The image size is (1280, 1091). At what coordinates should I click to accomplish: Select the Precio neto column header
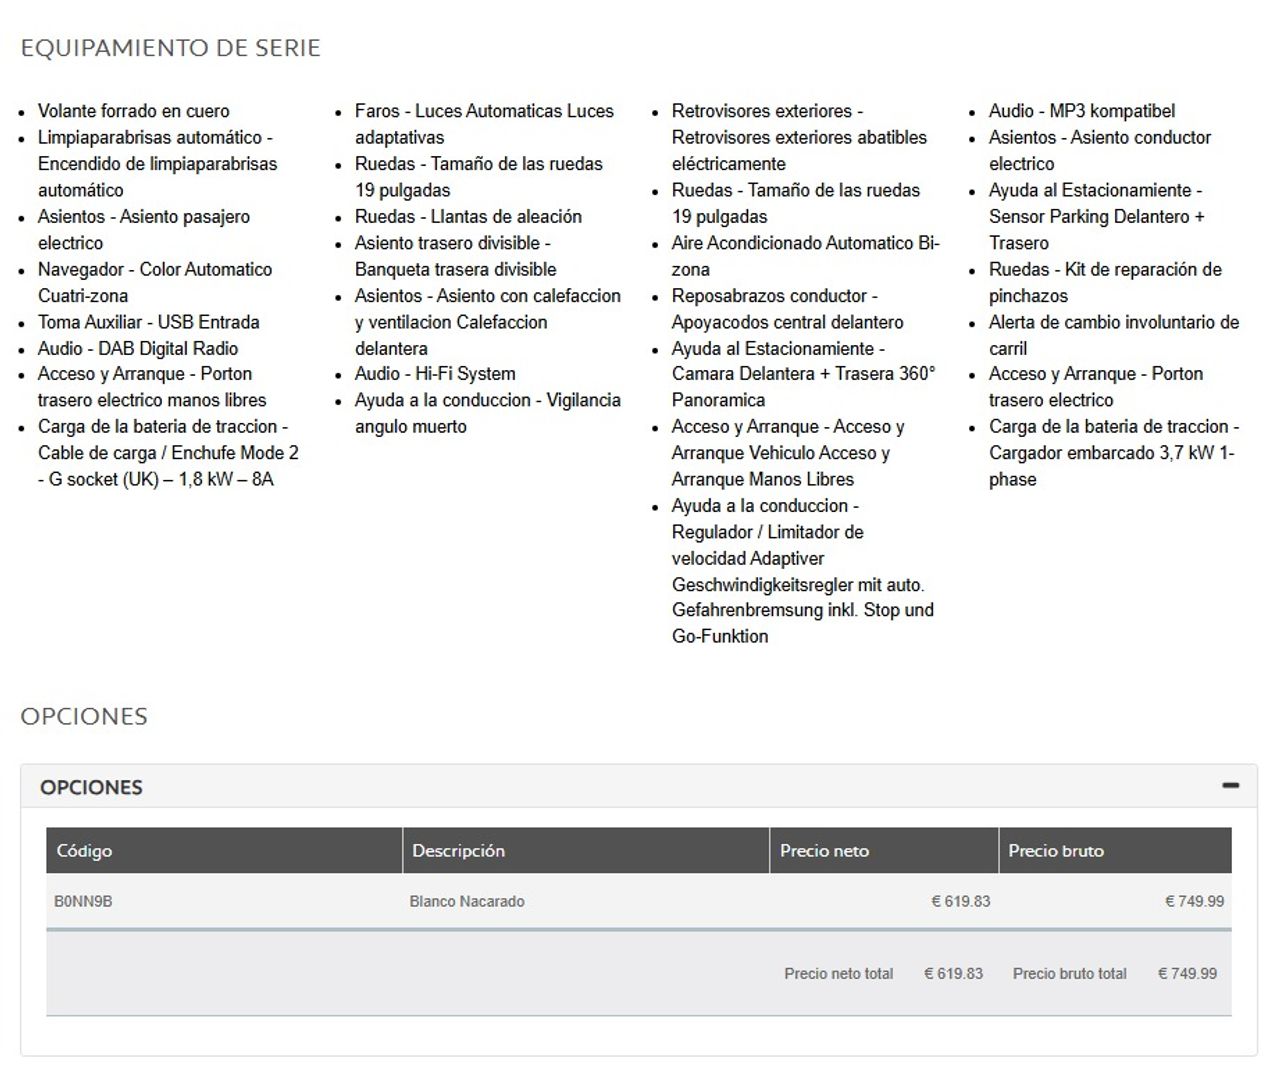884,851
